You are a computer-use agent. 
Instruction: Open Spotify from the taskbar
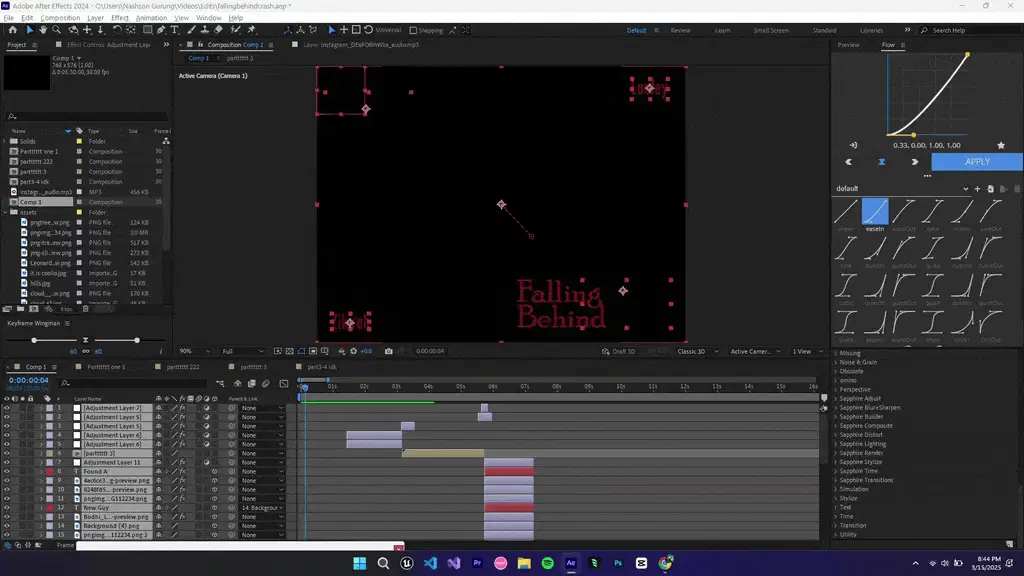[x=547, y=563]
